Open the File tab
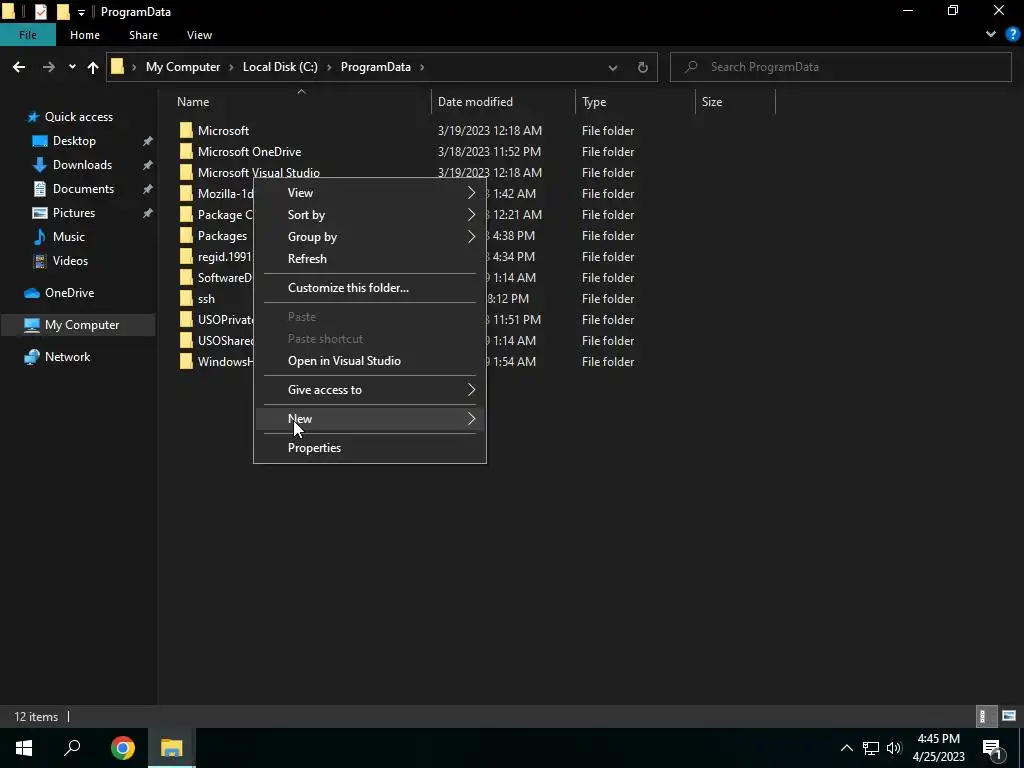 pyautogui.click(x=27, y=35)
